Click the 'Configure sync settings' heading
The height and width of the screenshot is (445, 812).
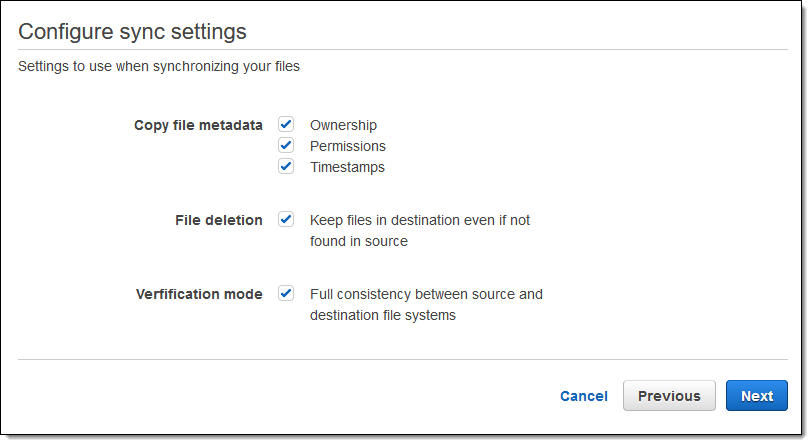(x=132, y=31)
